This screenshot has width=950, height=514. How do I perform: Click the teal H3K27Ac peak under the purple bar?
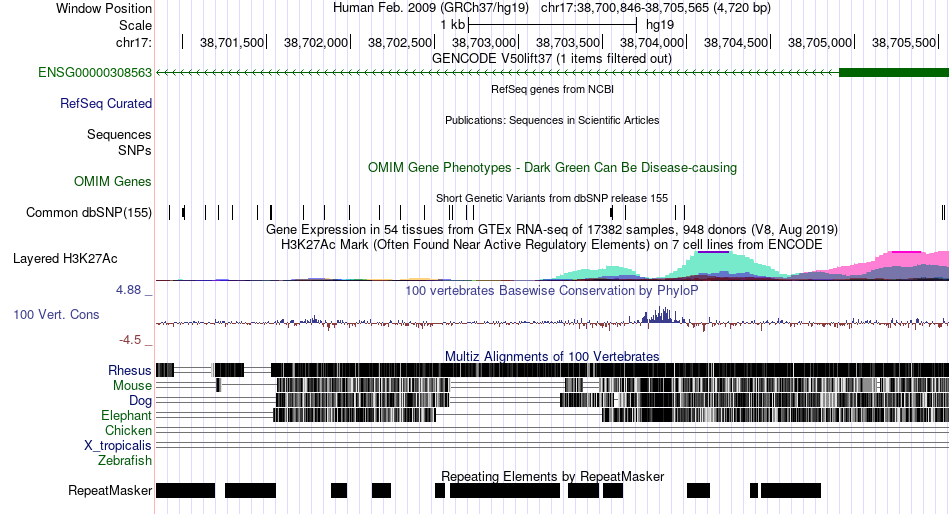pyautogui.click(x=715, y=264)
